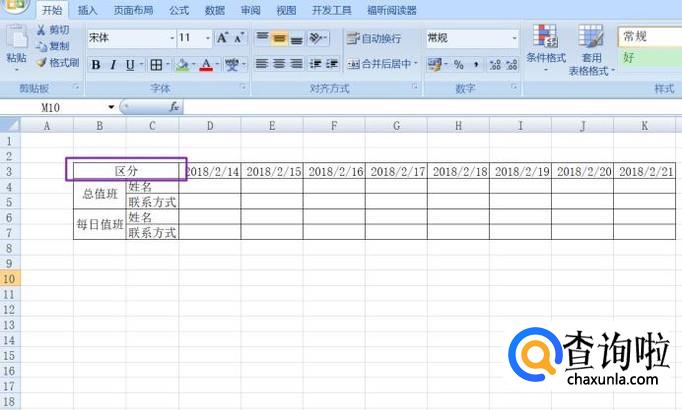
Task: Increase font size with the larger A icon
Action: pyautogui.click(x=223, y=38)
